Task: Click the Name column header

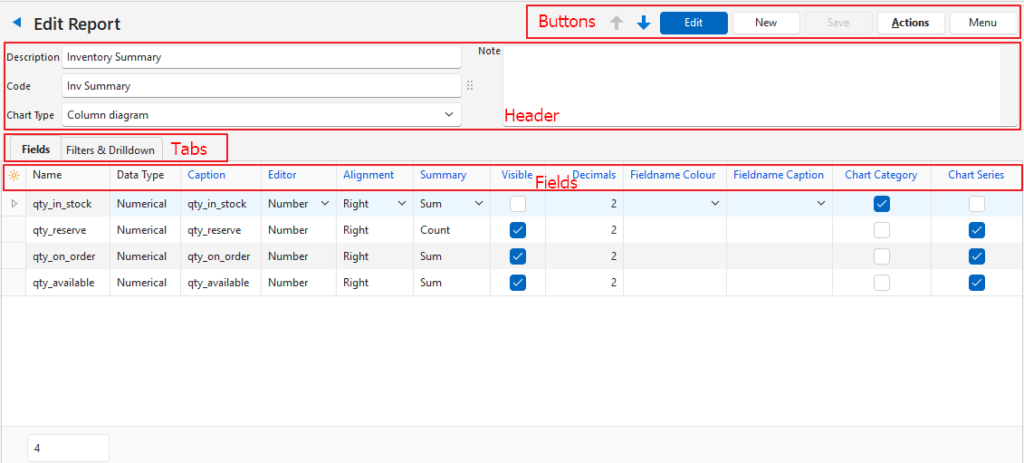Action: [67, 175]
